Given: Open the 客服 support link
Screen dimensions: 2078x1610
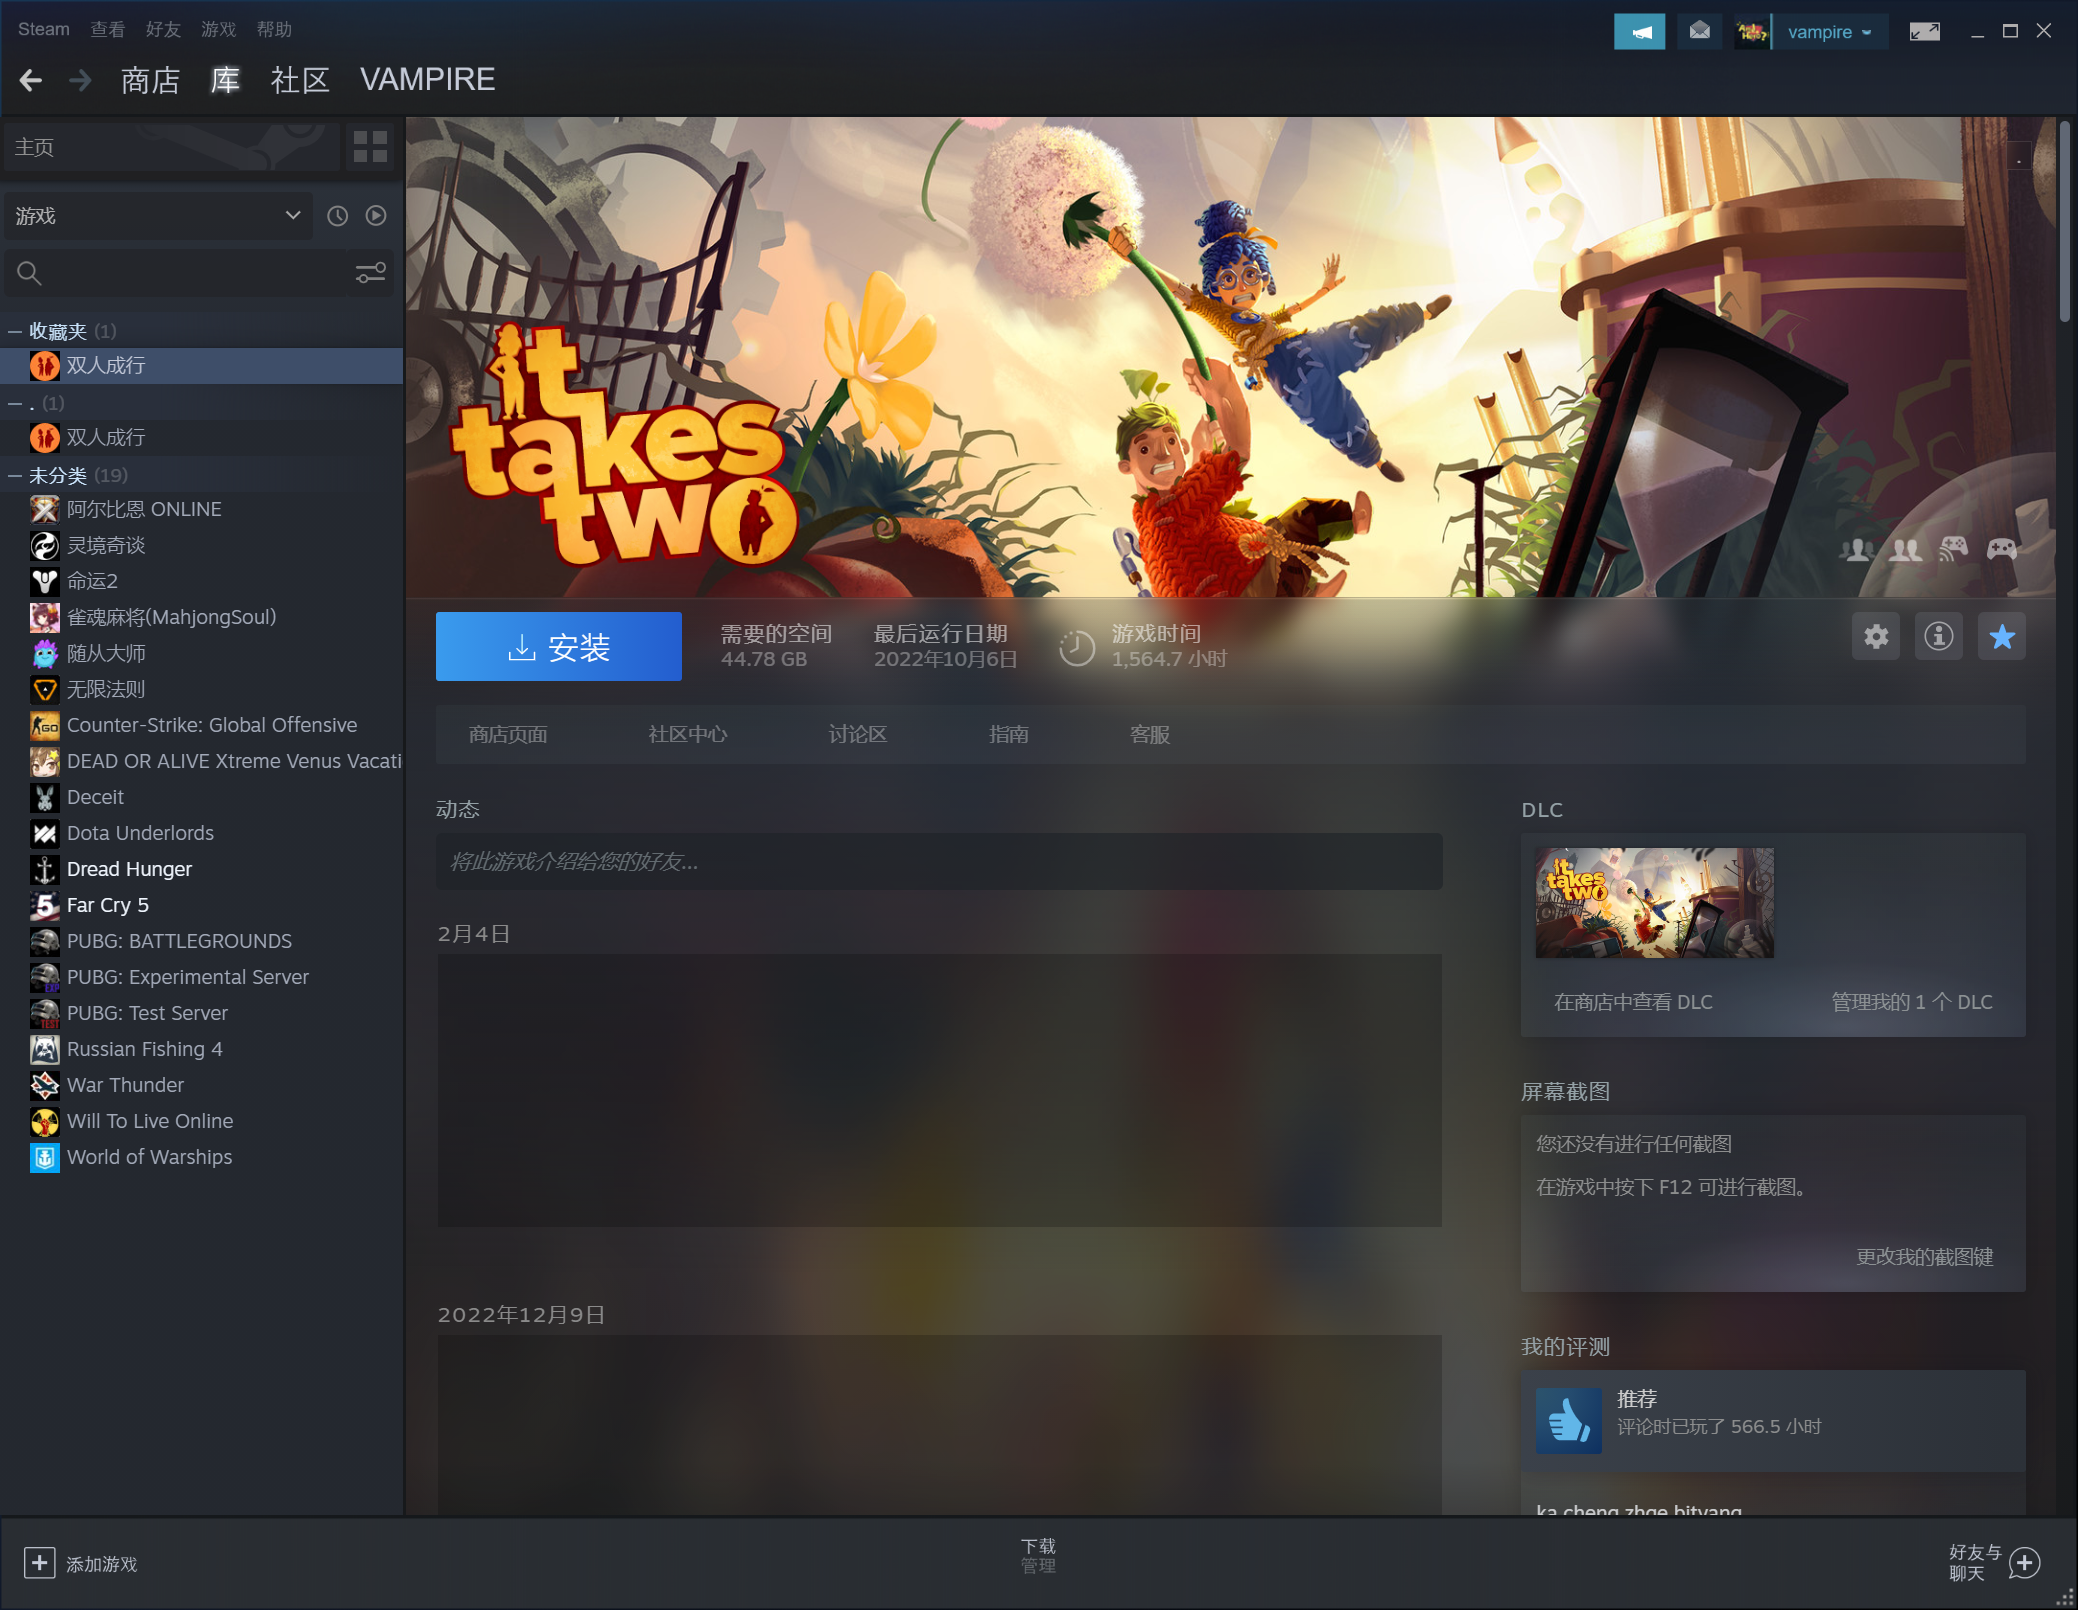Looking at the screenshot, I should pos(1150,734).
